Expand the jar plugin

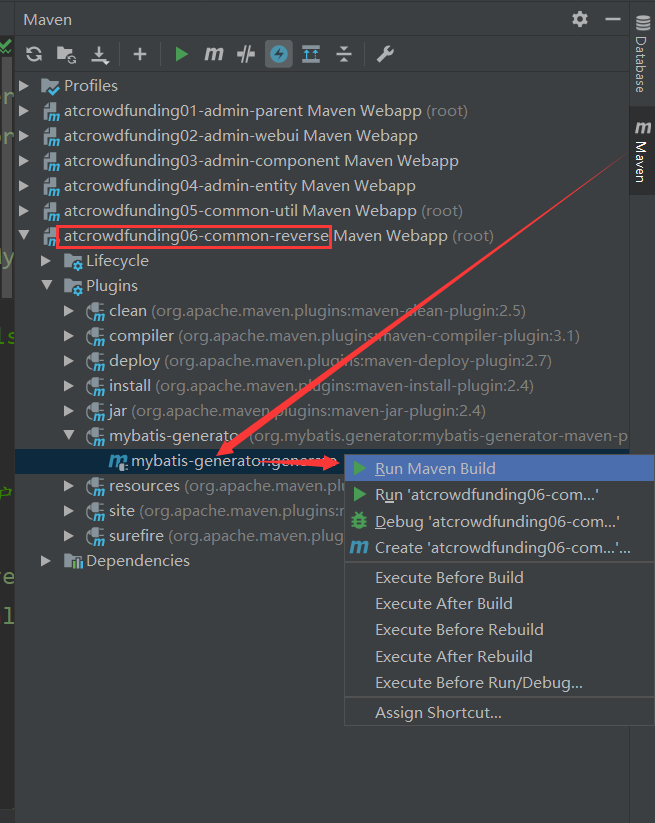69,411
